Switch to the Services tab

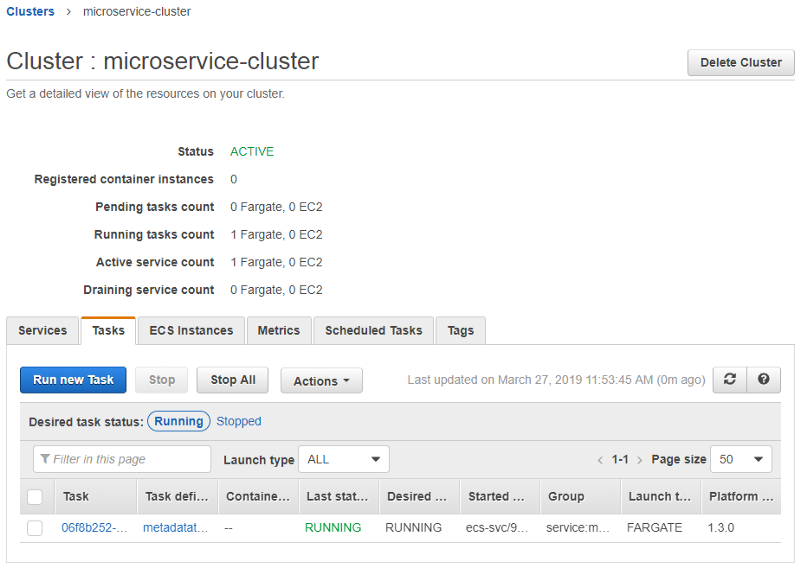click(x=43, y=331)
